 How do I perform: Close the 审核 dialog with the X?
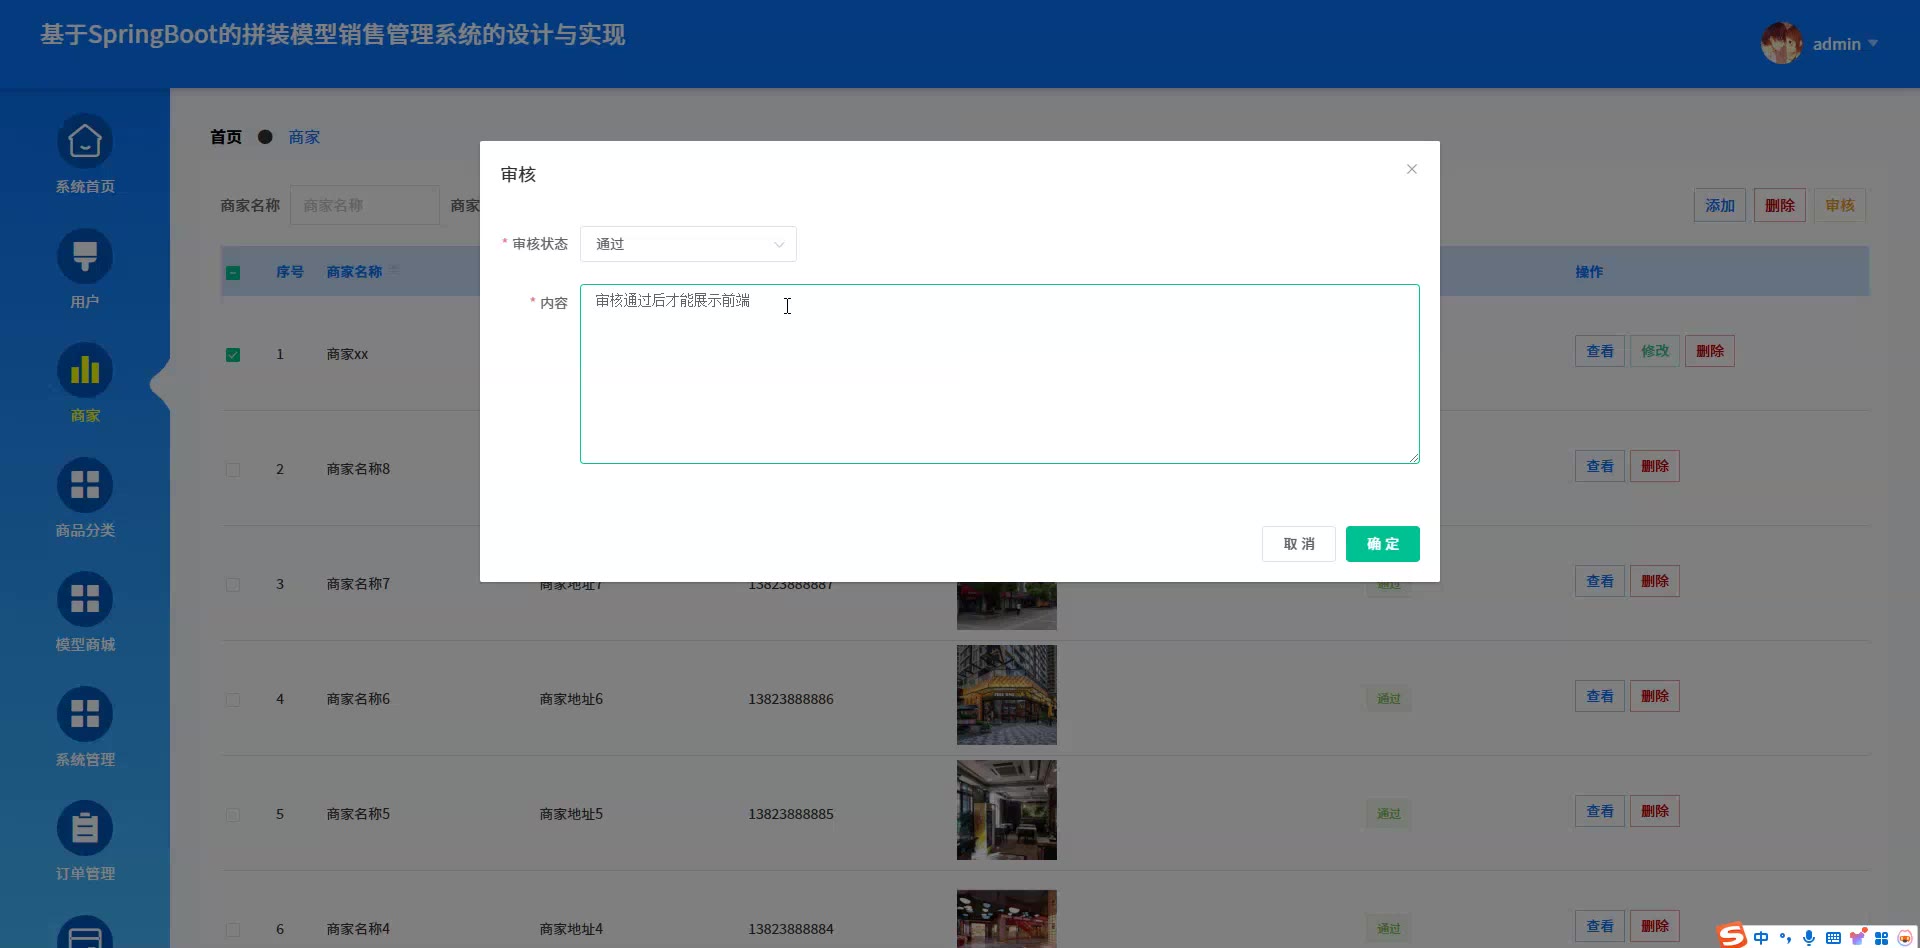tap(1412, 169)
